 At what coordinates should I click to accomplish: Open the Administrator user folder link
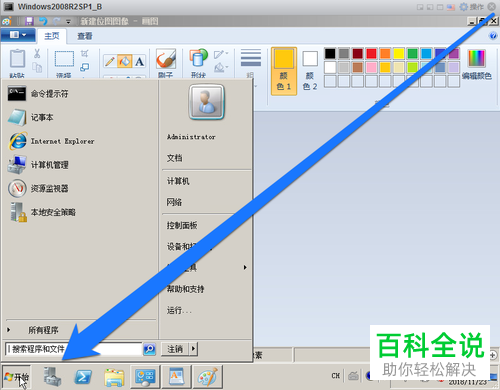pos(191,137)
